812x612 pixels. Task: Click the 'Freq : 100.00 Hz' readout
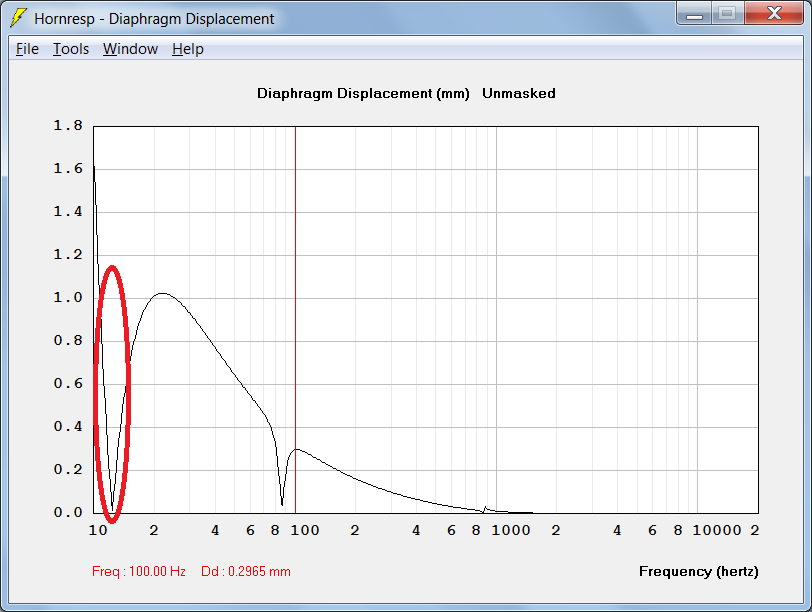click(x=139, y=572)
